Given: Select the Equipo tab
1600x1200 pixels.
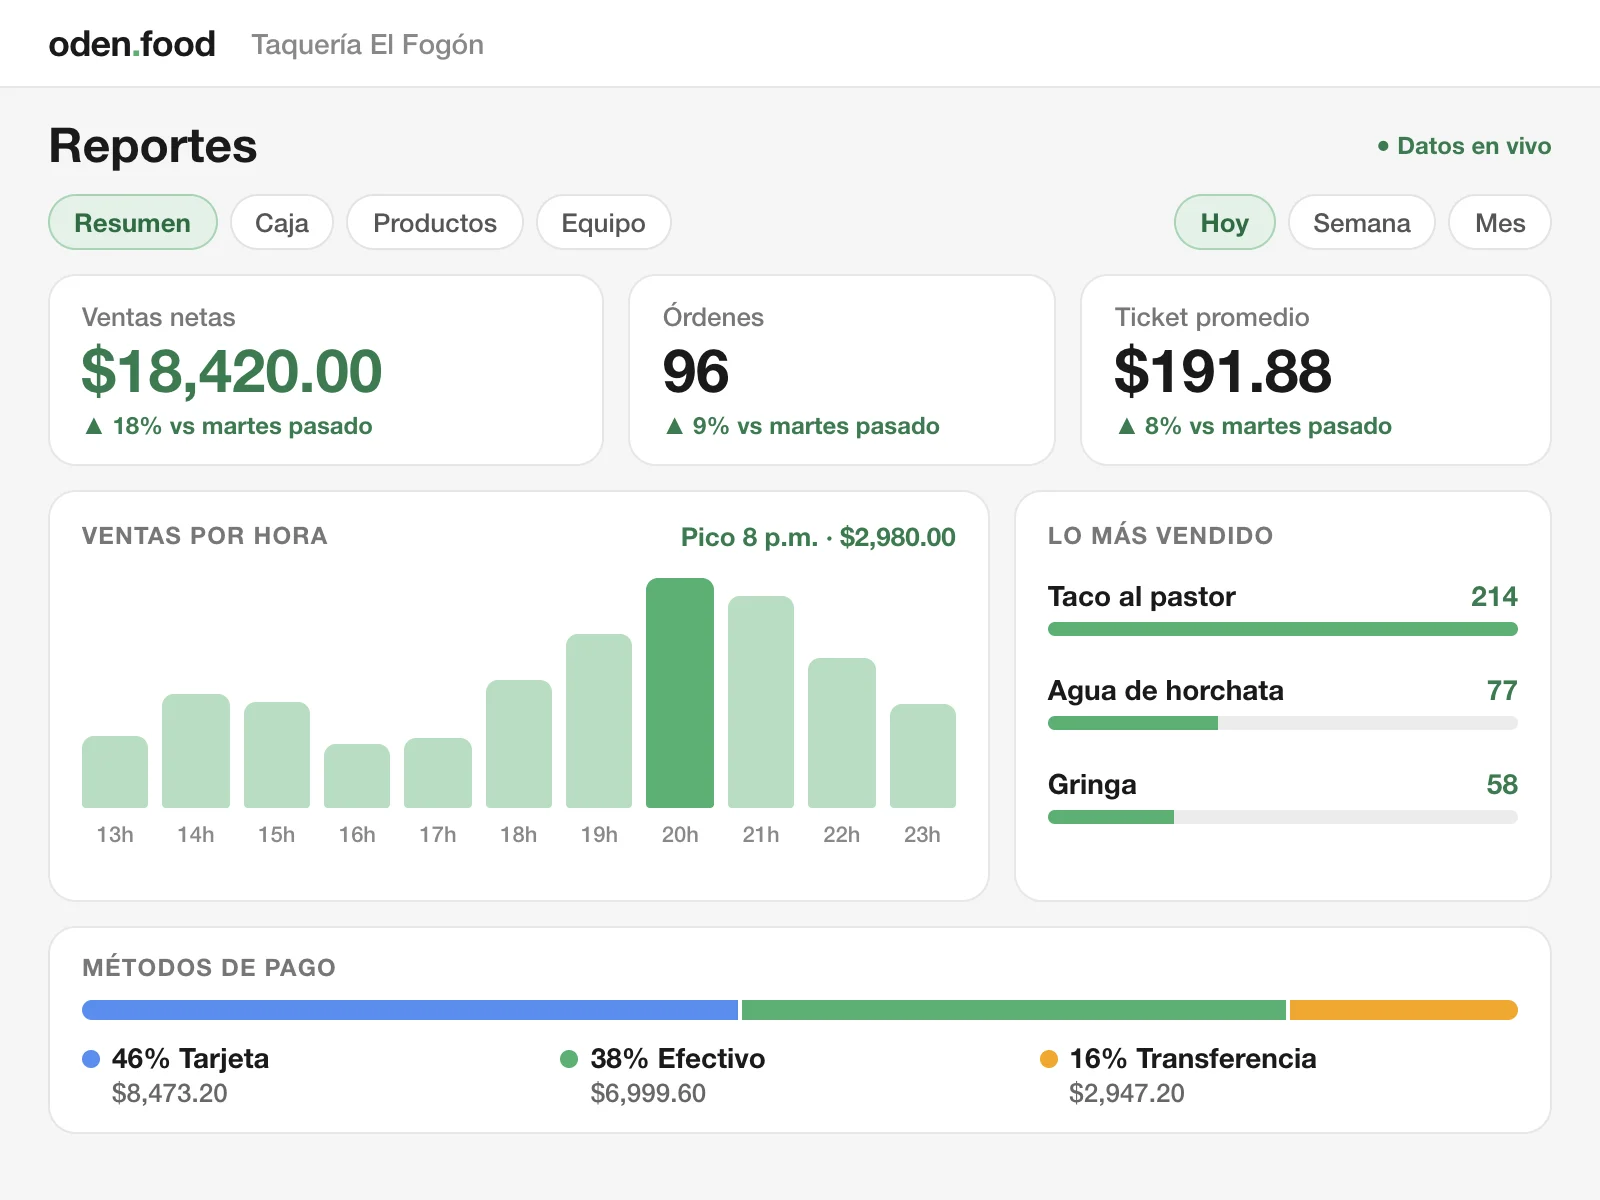Looking at the screenshot, I should (604, 222).
